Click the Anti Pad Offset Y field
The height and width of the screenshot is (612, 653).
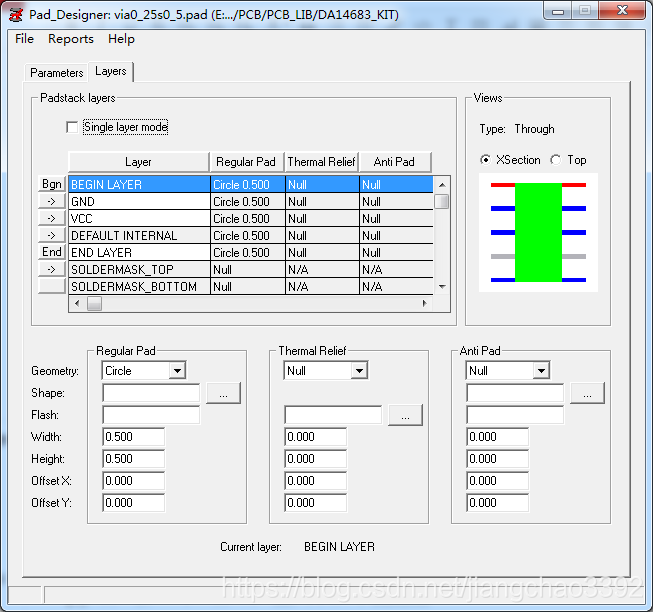[498, 503]
